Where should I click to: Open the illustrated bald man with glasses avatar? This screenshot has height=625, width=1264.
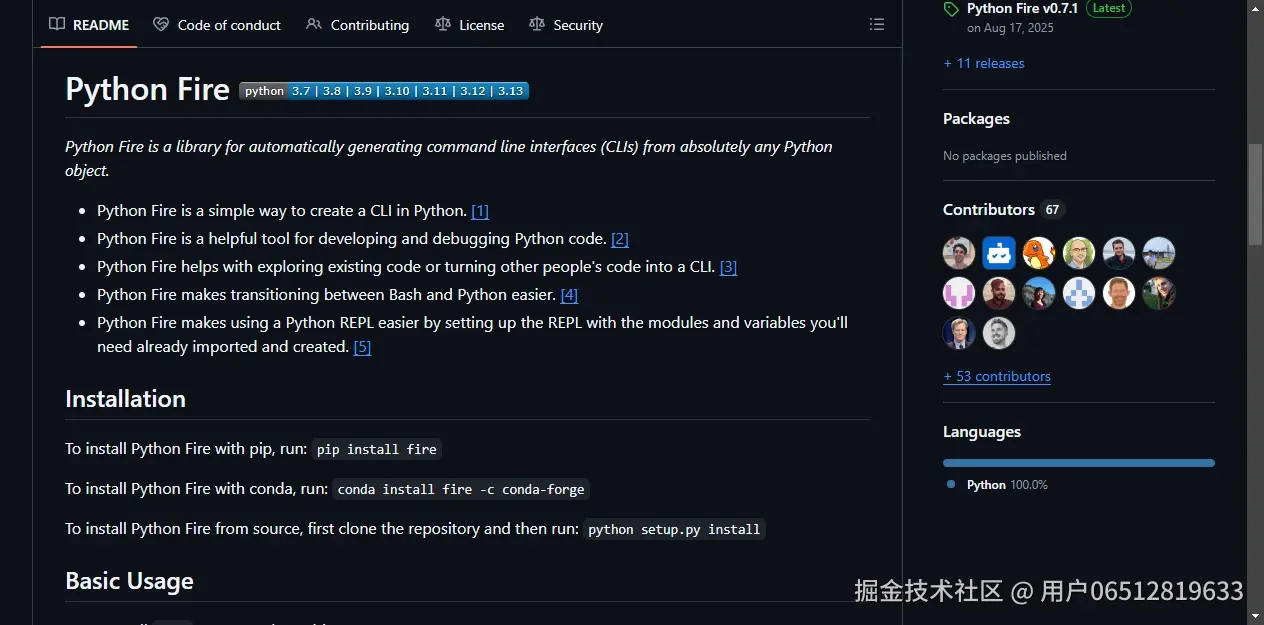point(1079,253)
